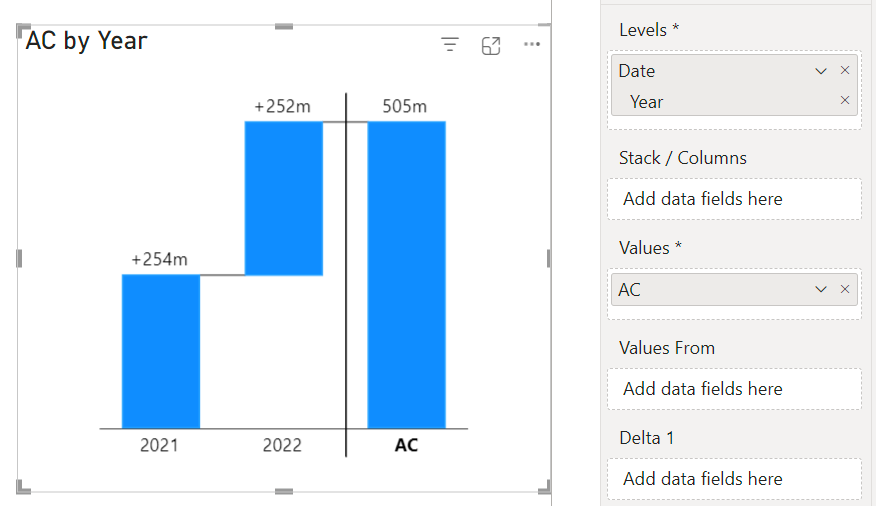The image size is (876, 506).
Task: Click the 2021 axis label
Action: pos(160,445)
